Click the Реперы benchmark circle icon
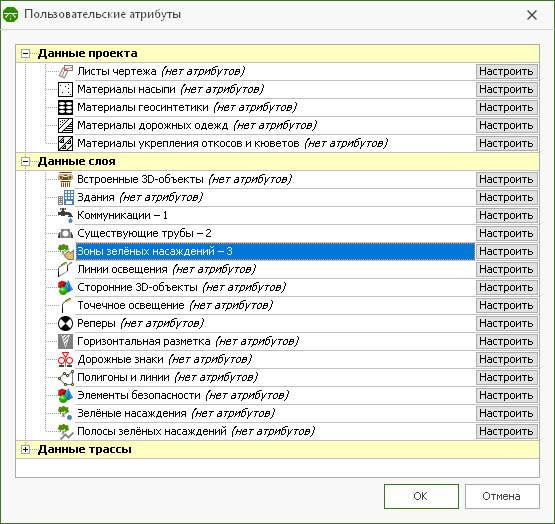The image size is (555, 524). [x=65, y=323]
